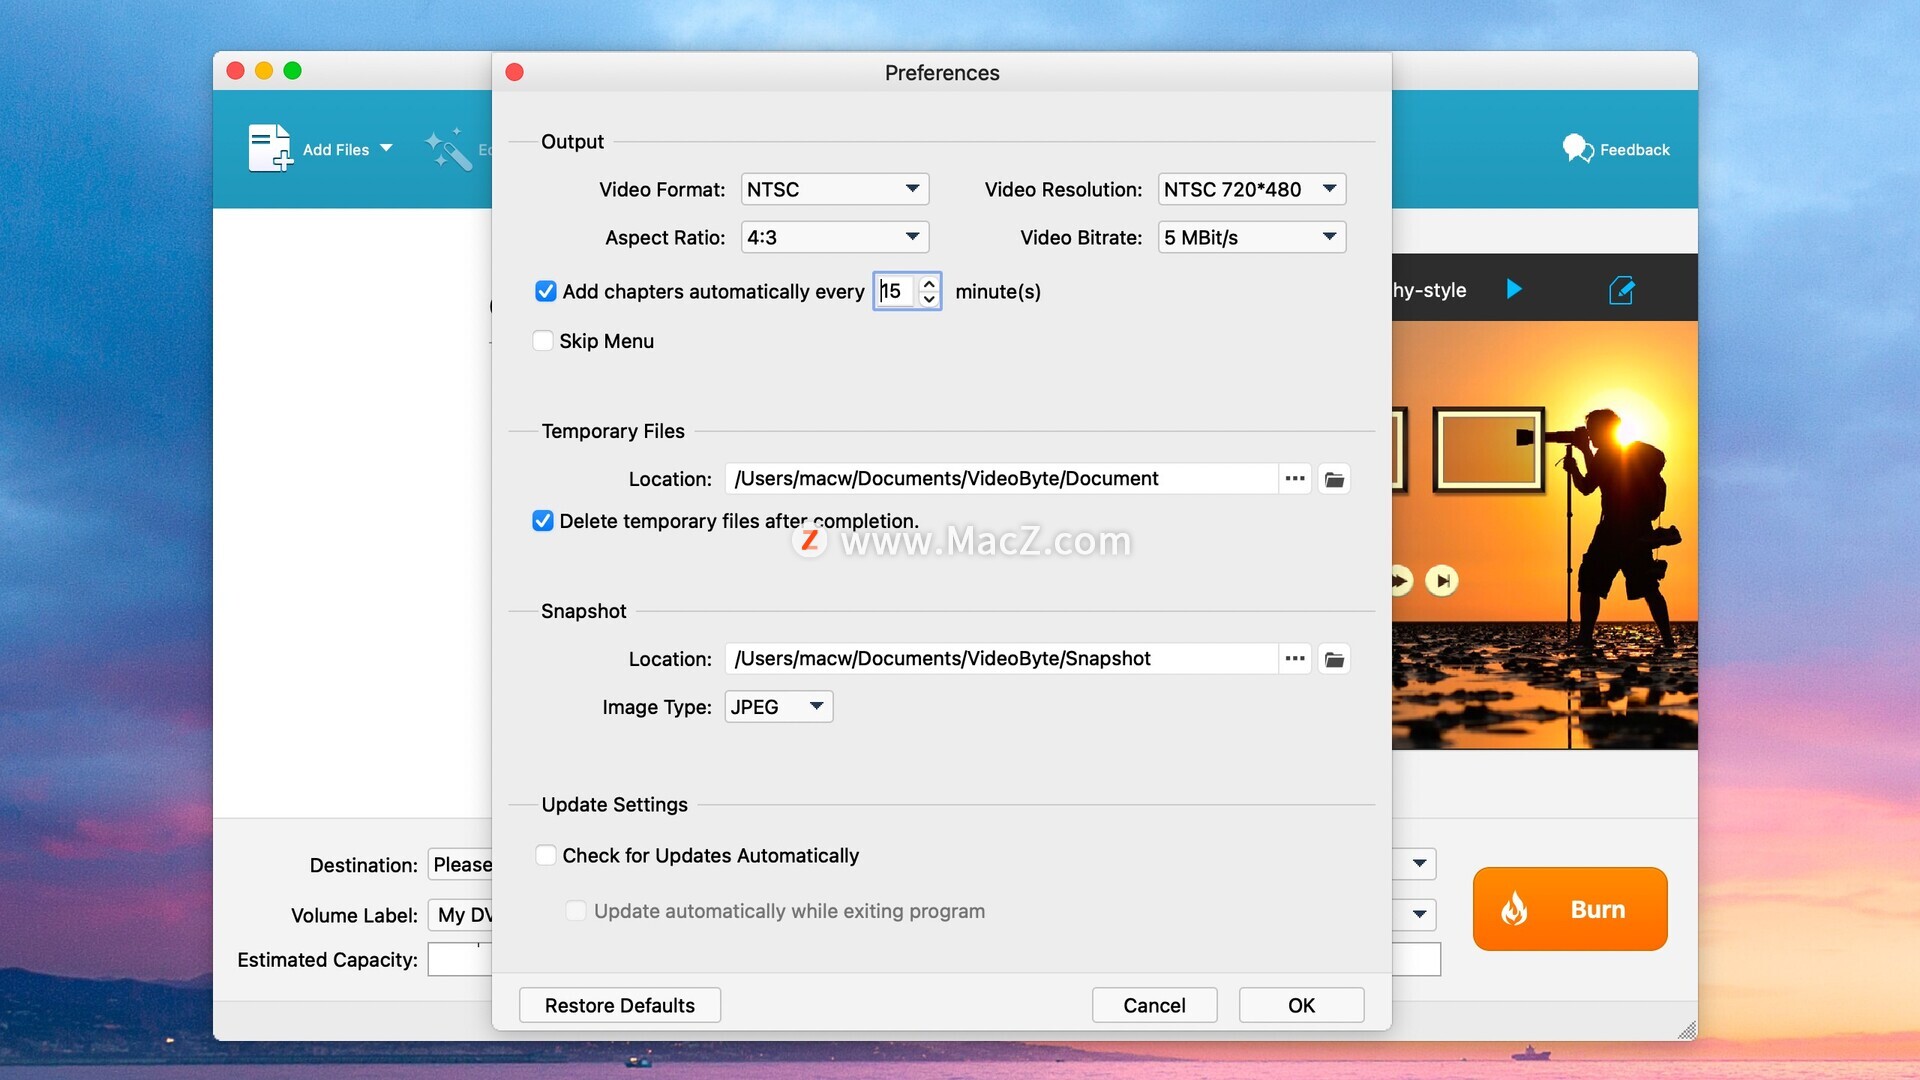The height and width of the screenshot is (1080, 1920).
Task: Open the Feedback chat bubble icon
Action: tap(1578, 148)
